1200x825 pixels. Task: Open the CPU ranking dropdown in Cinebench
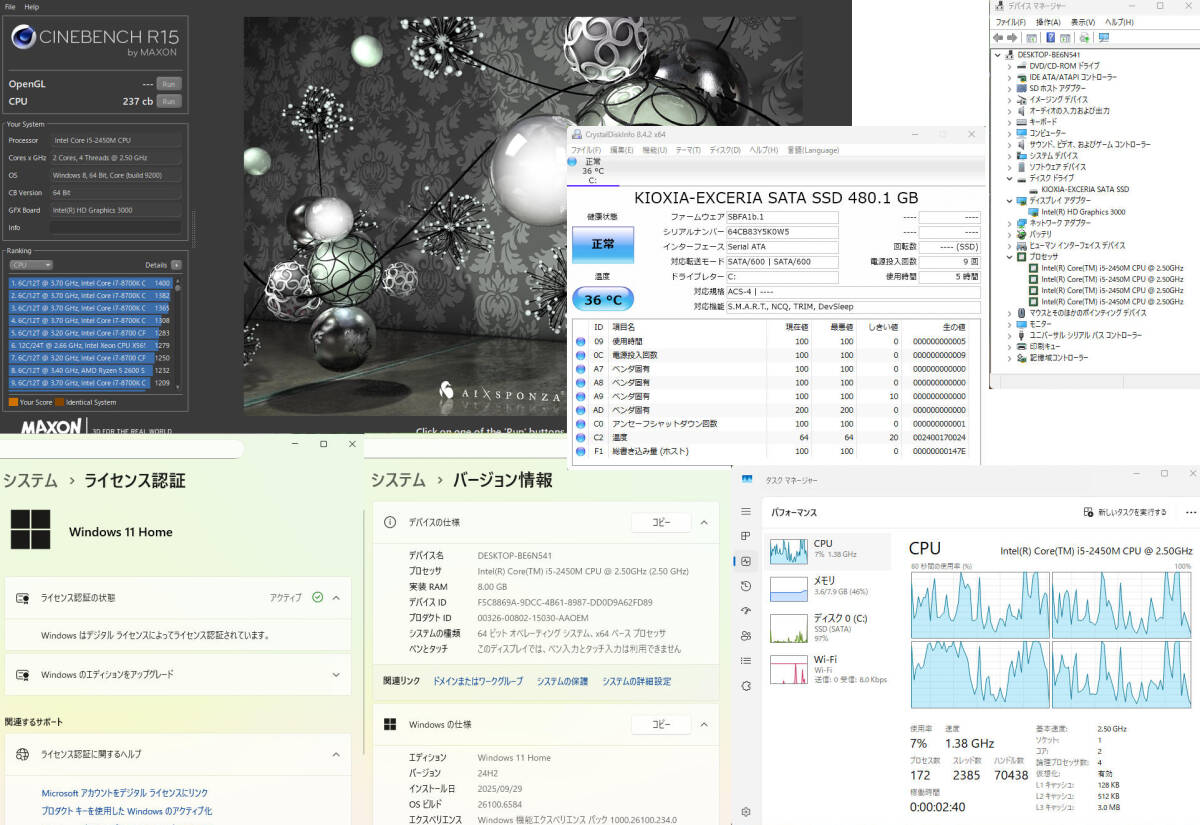pyautogui.click(x=31, y=265)
